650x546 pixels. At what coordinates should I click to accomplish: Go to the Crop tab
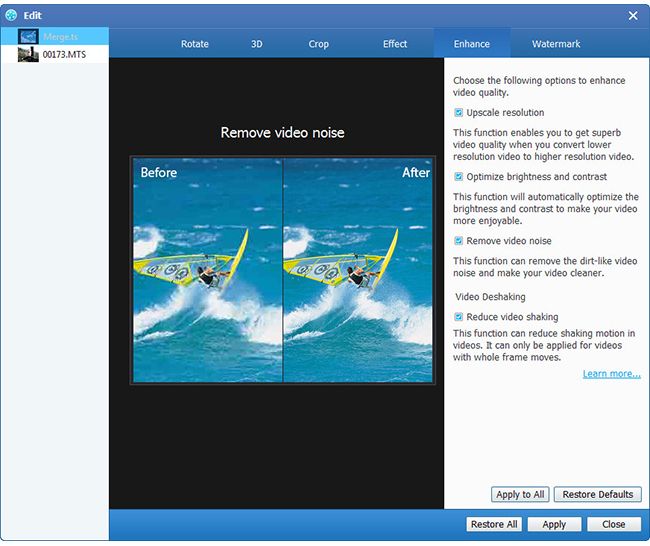pyautogui.click(x=318, y=44)
